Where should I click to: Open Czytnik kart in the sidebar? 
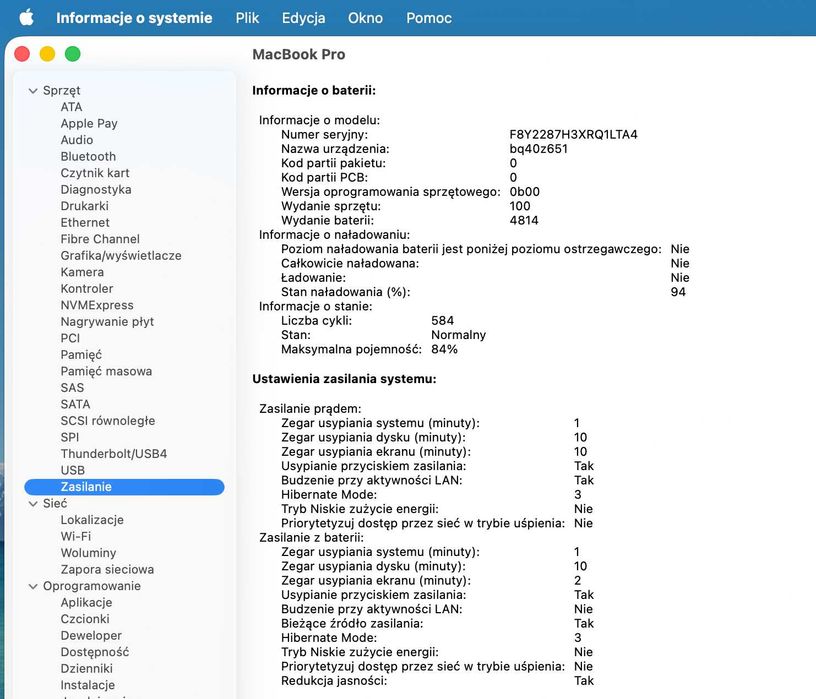pyautogui.click(x=95, y=173)
